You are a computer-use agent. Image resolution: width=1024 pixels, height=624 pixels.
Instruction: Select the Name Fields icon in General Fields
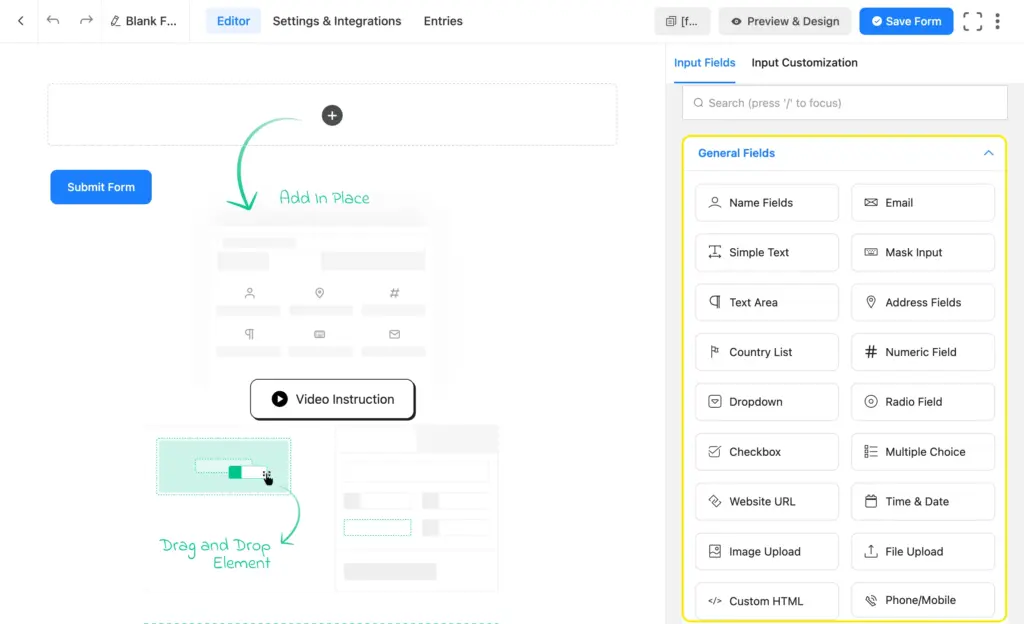(x=714, y=202)
